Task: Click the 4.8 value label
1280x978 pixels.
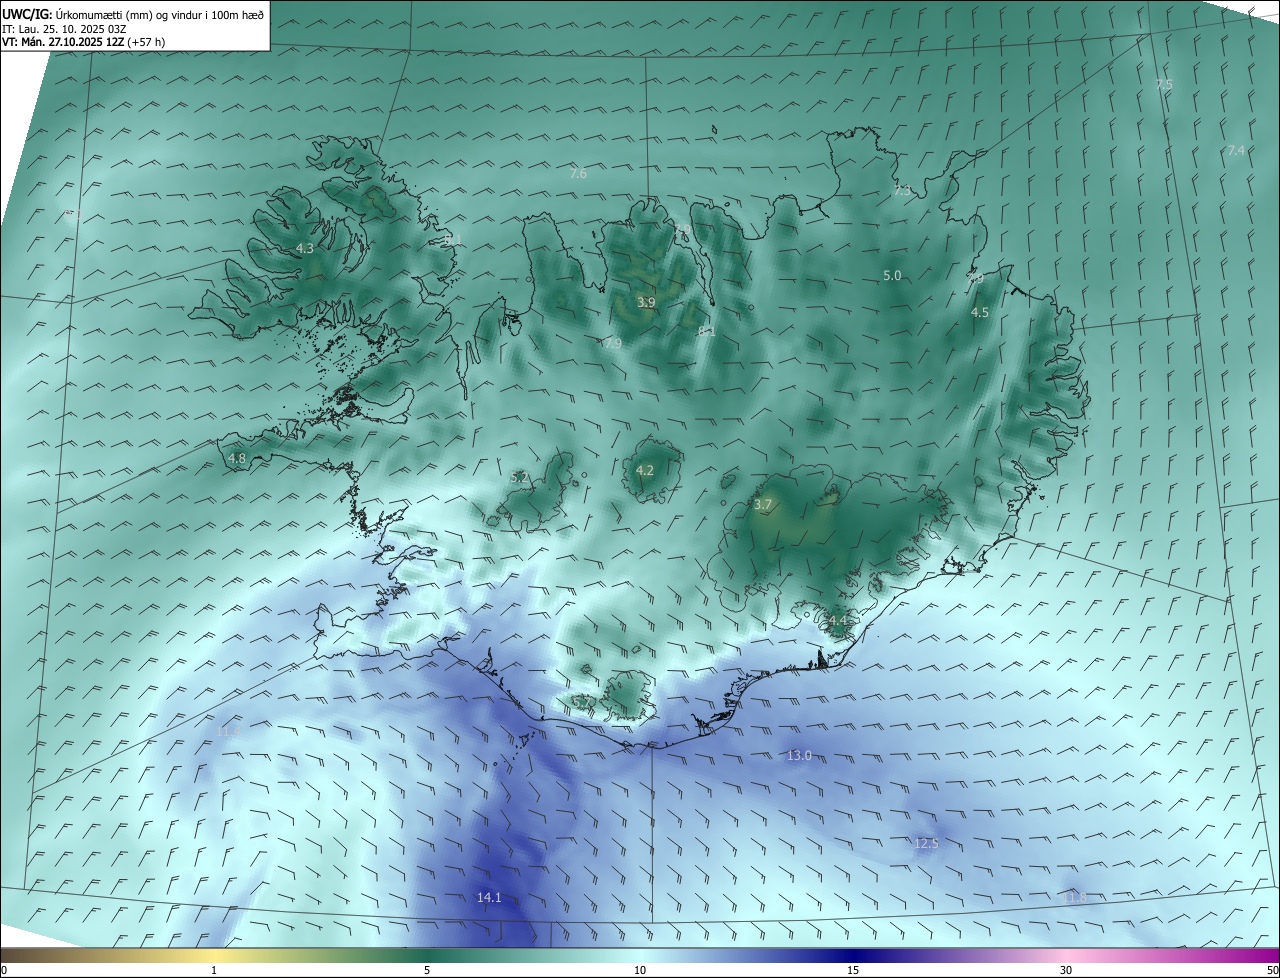Action: [x=237, y=459]
